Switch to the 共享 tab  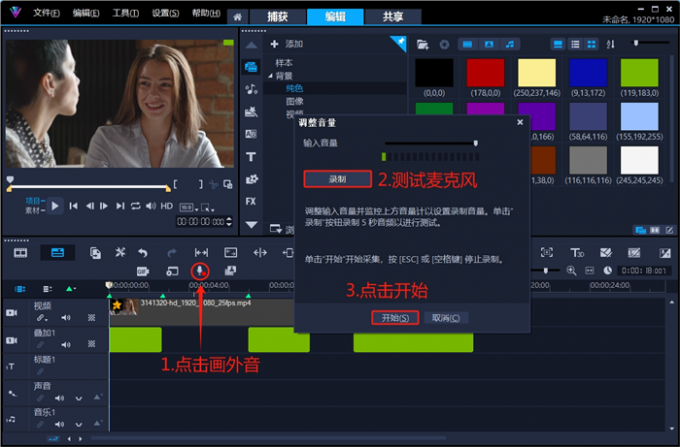[x=393, y=16]
